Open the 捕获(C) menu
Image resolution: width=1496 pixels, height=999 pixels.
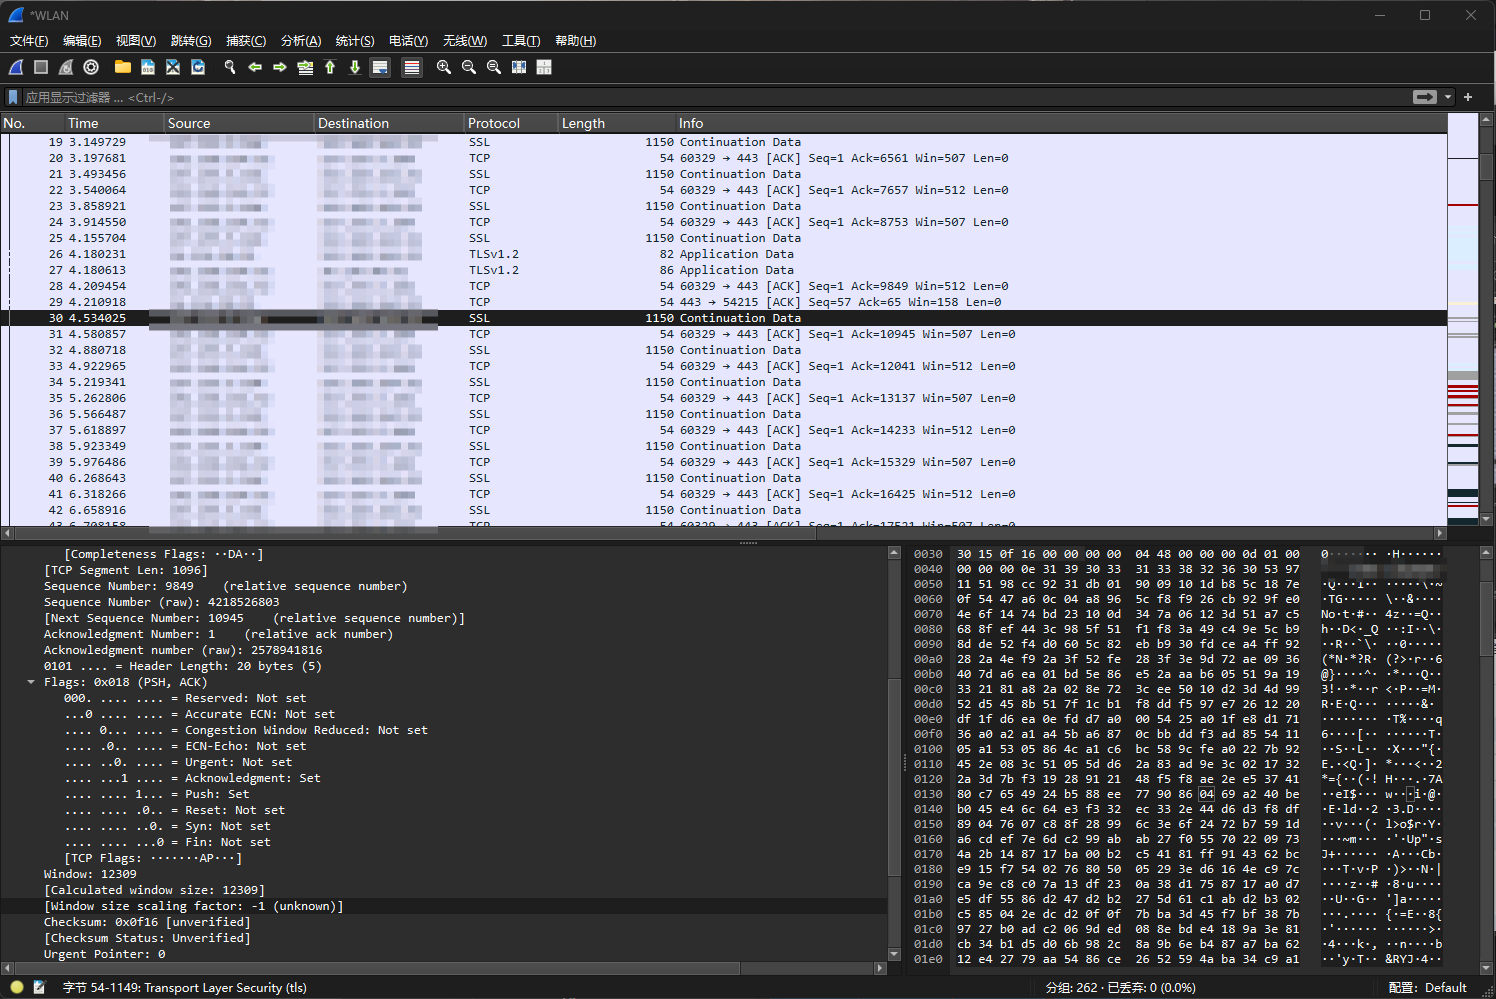pyautogui.click(x=246, y=41)
